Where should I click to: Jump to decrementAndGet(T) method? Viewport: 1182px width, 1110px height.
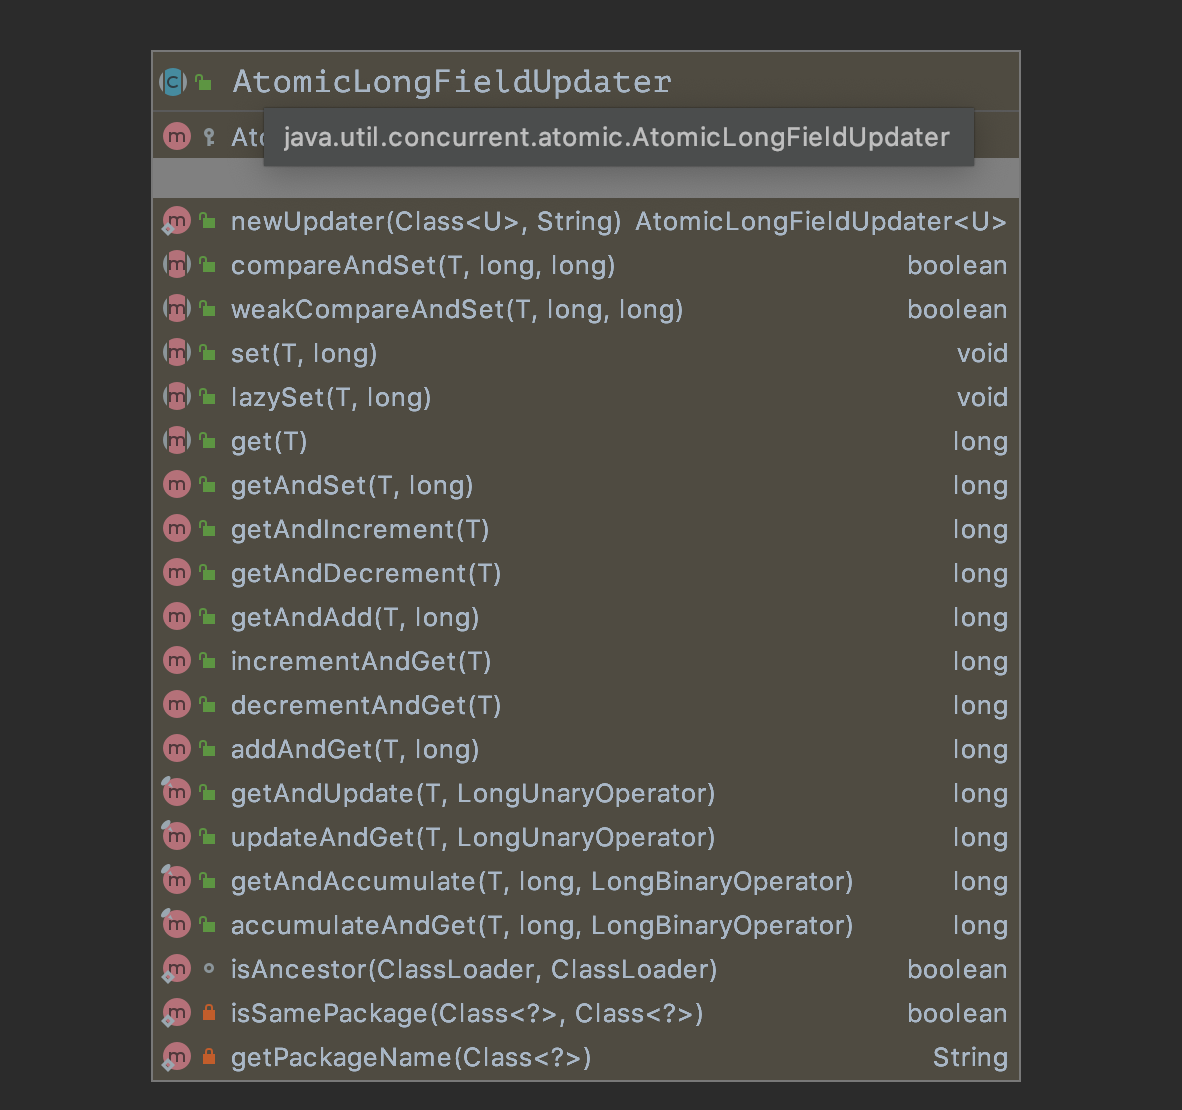point(366,706)
